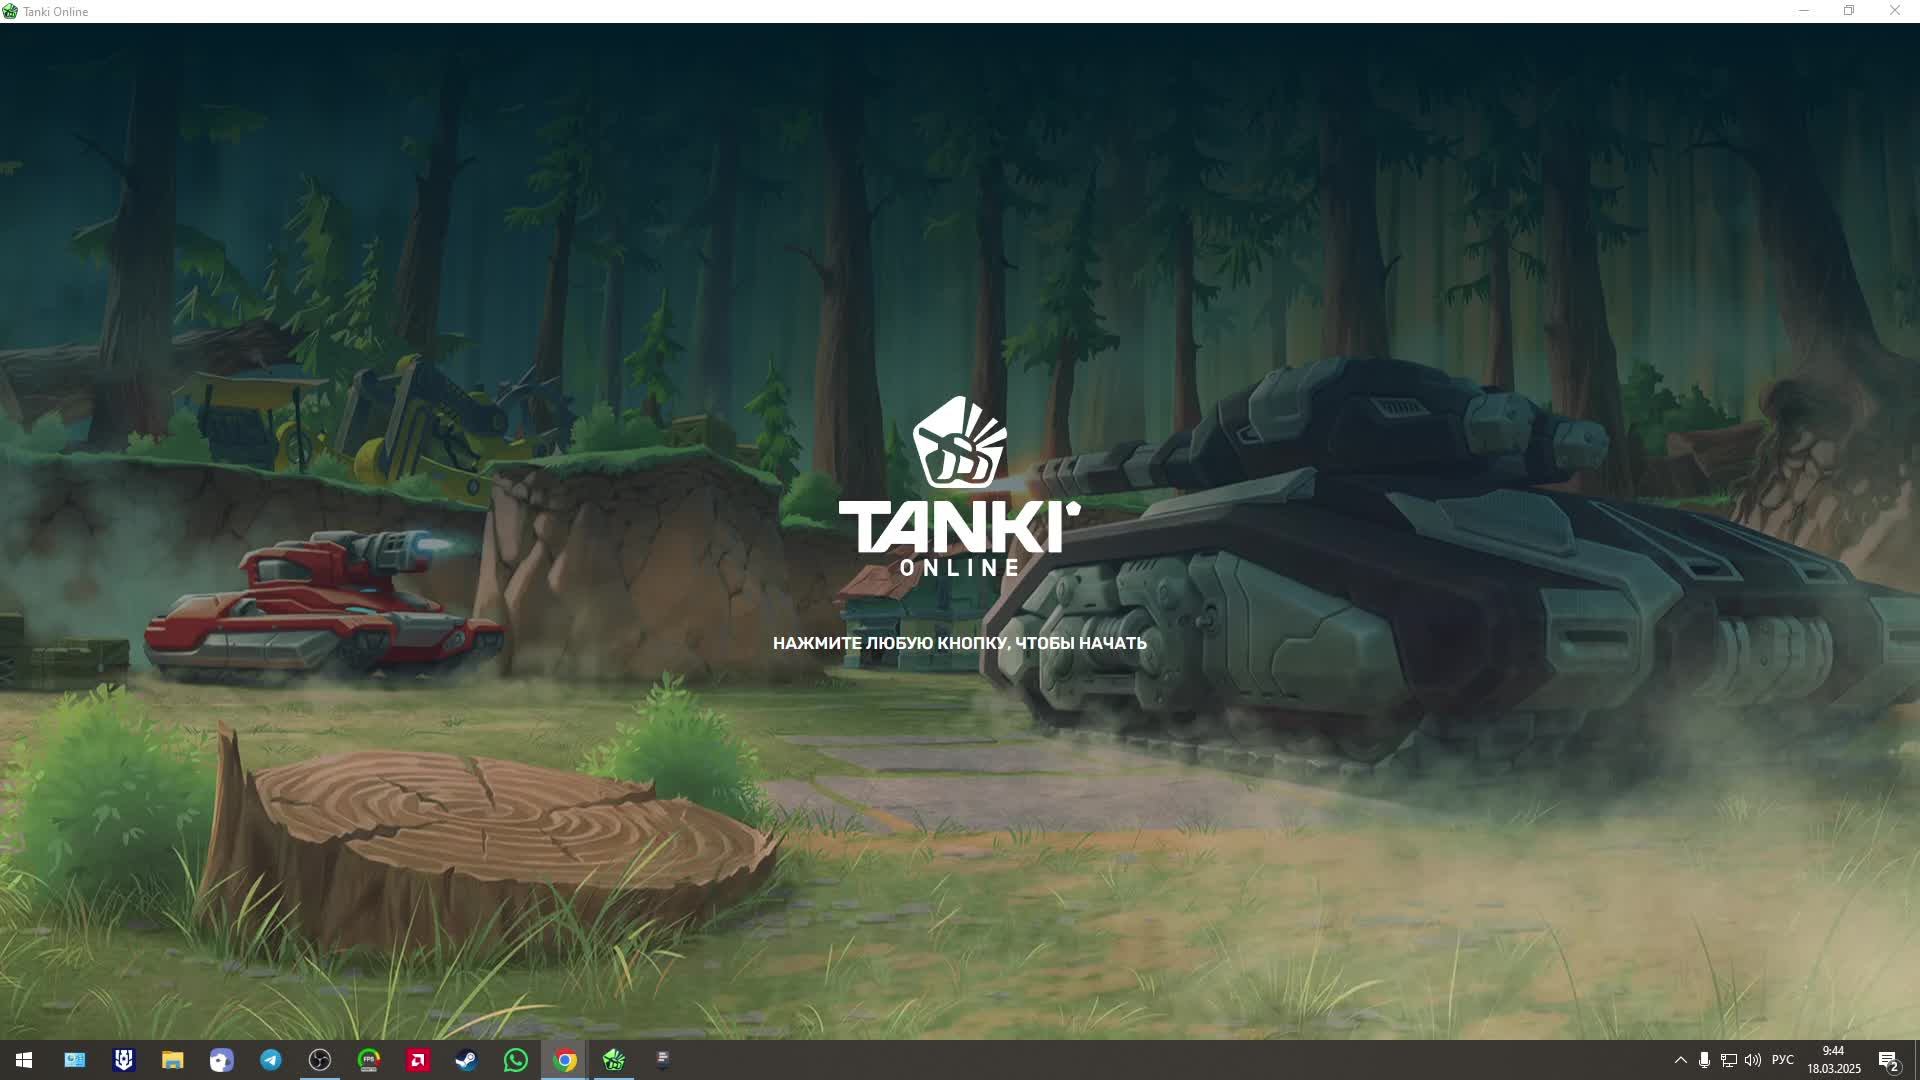
Task: Switch to OBS Studio in the taskbar
Action: (x=320, y=1060)
